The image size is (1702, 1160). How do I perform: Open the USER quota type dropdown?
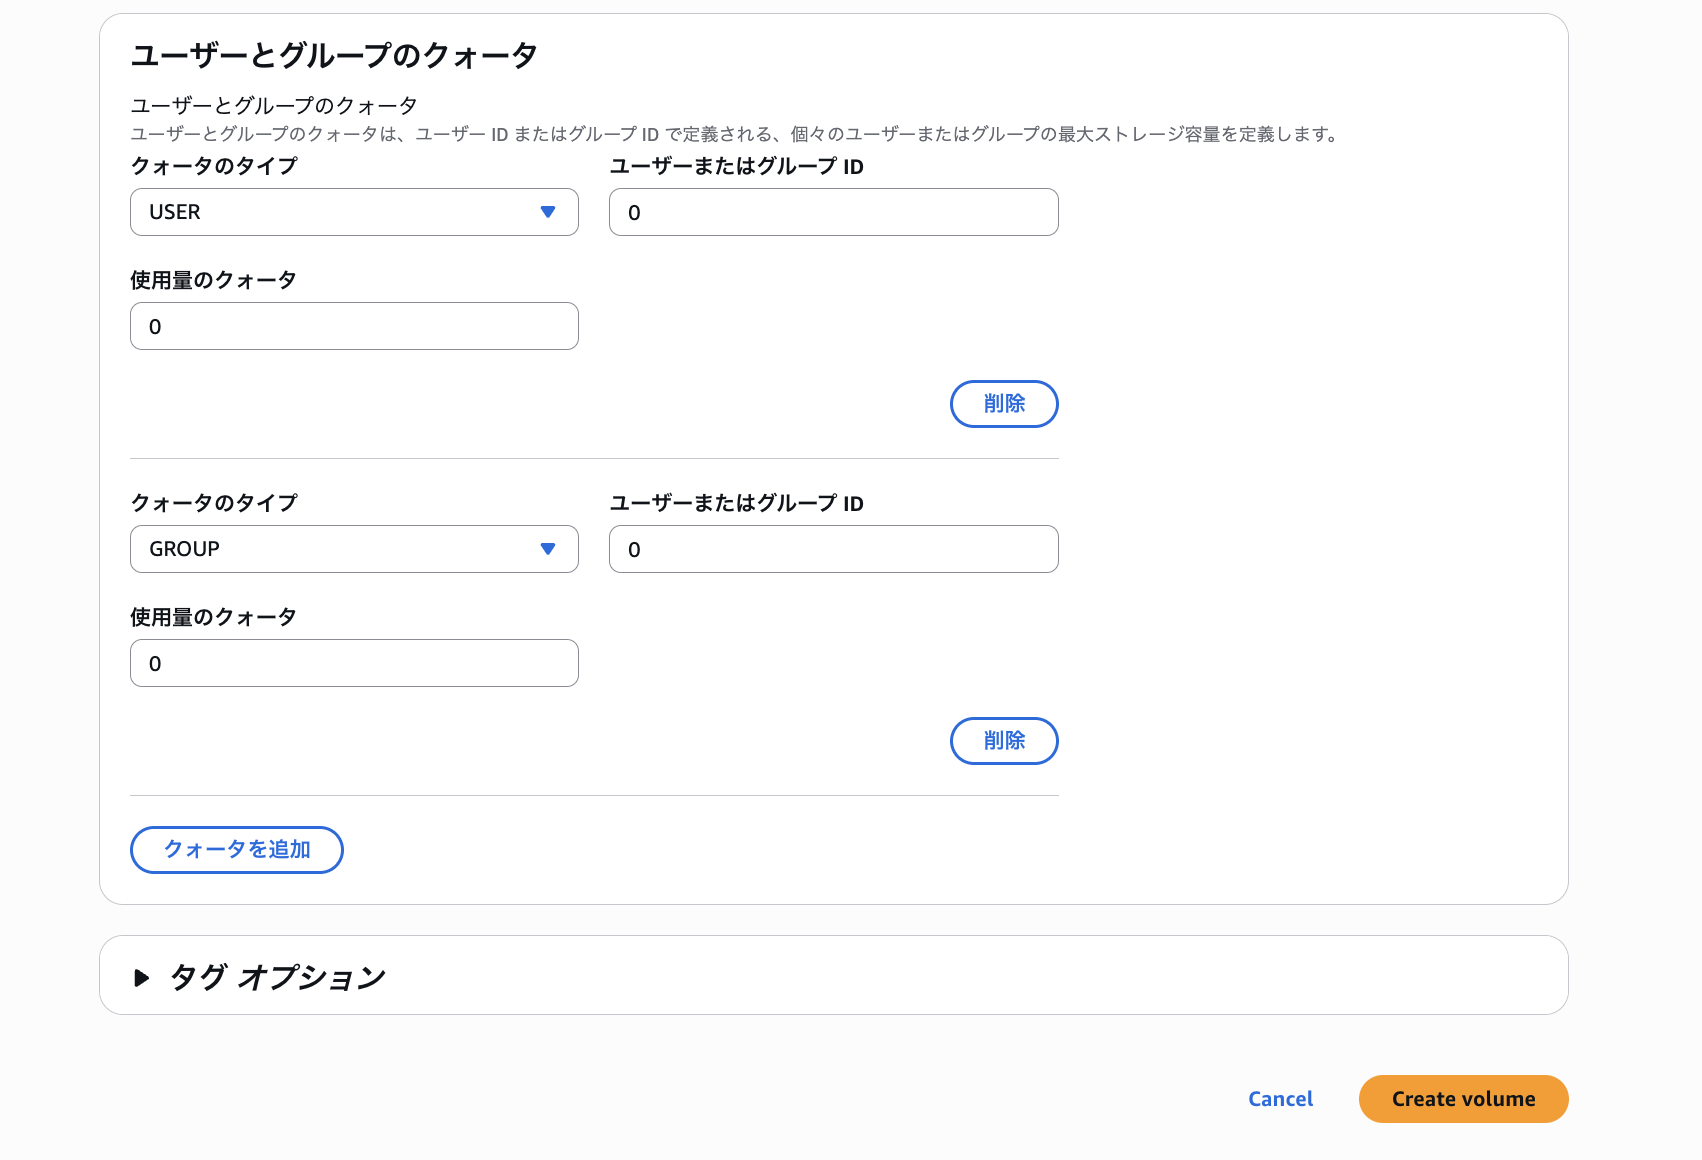353,212
